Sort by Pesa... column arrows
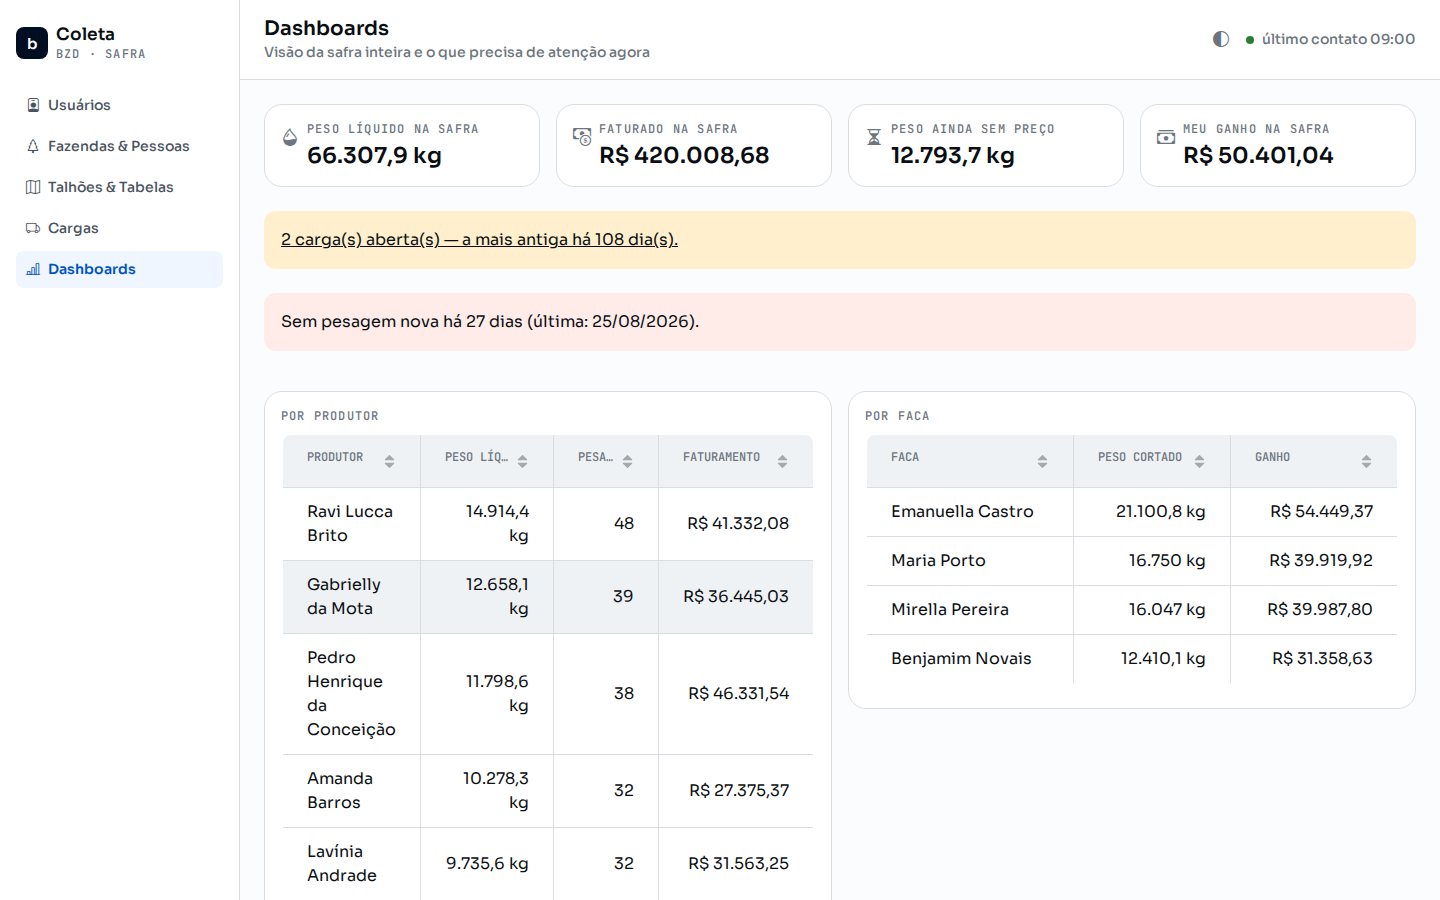This screenshot has width=1440, height=900. tap(628, 461)
